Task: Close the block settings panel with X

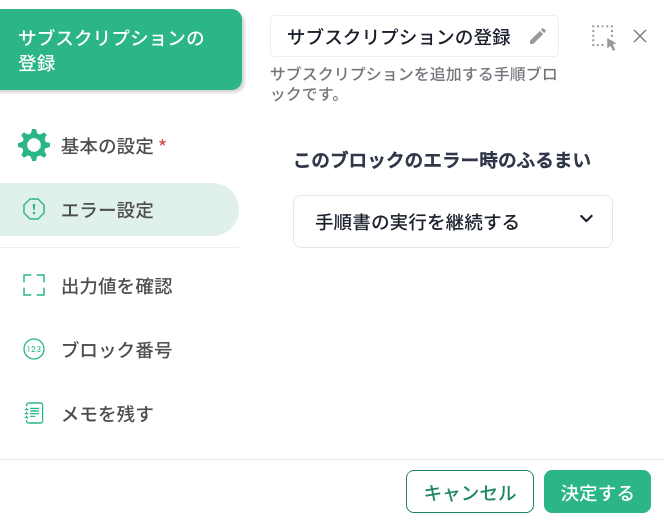Action: [640, 36]
